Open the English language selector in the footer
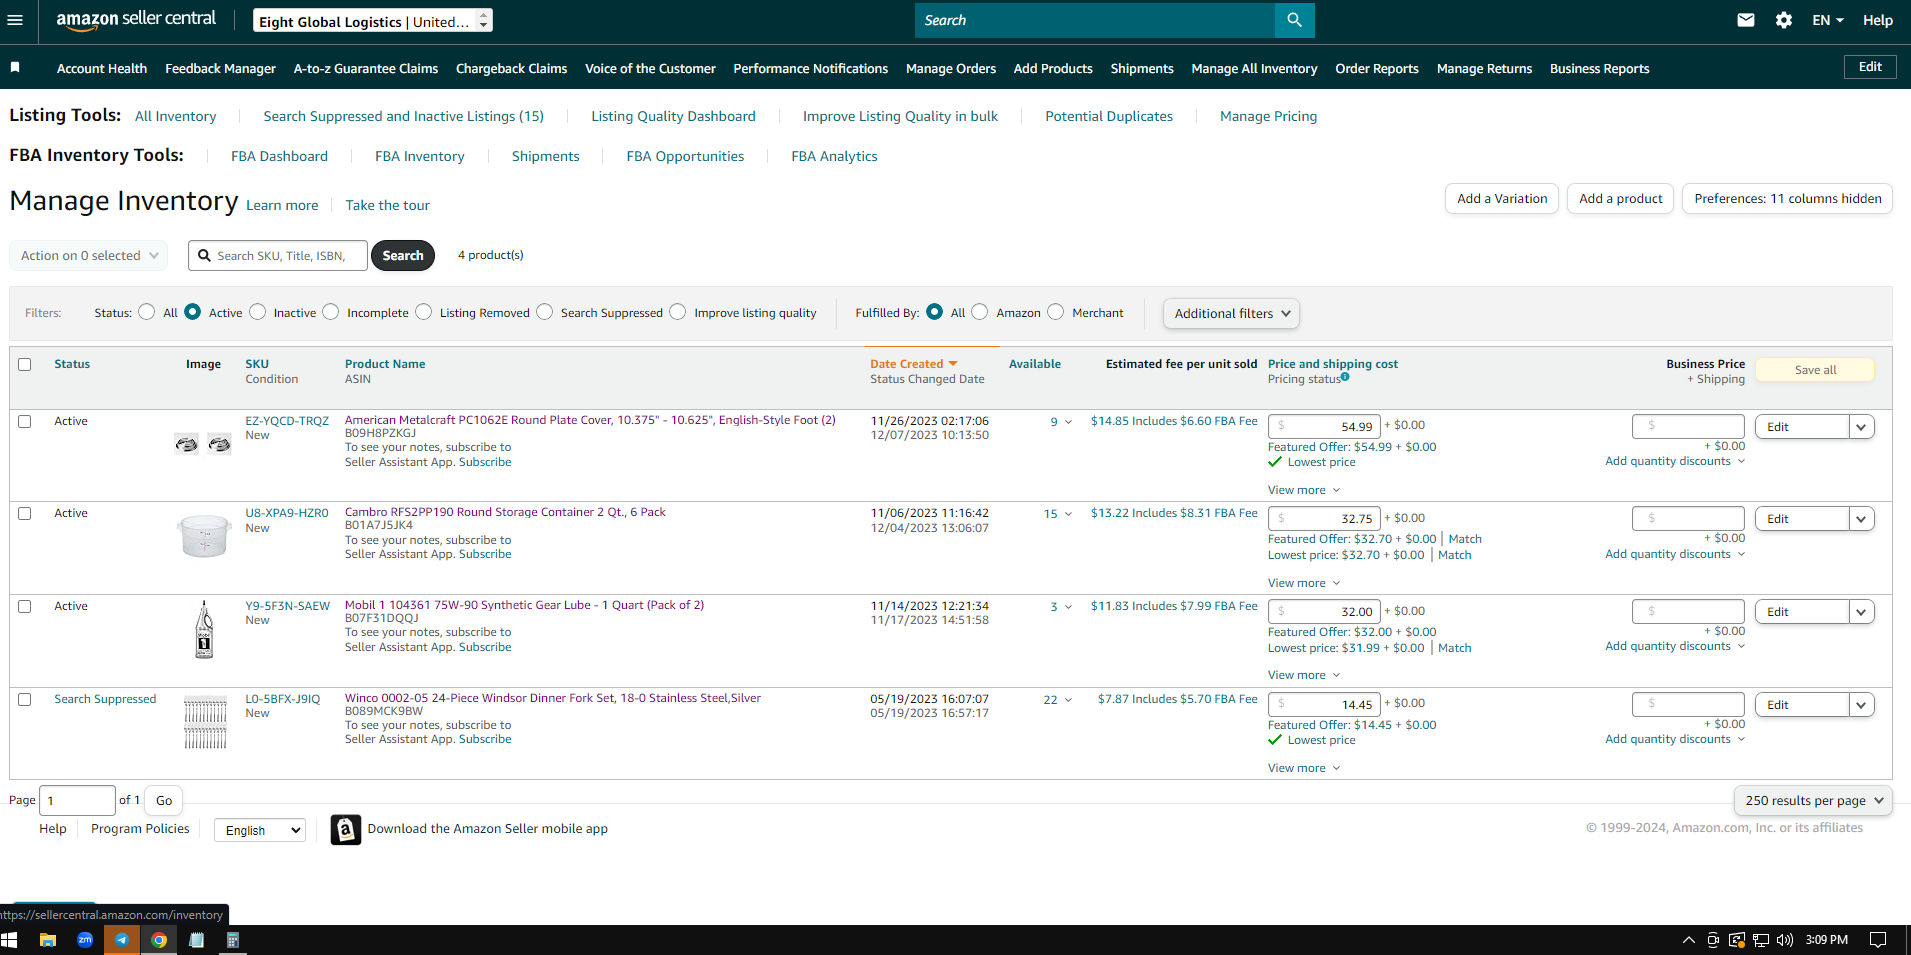Screen dimensions: 1911x955 point(260,830)
